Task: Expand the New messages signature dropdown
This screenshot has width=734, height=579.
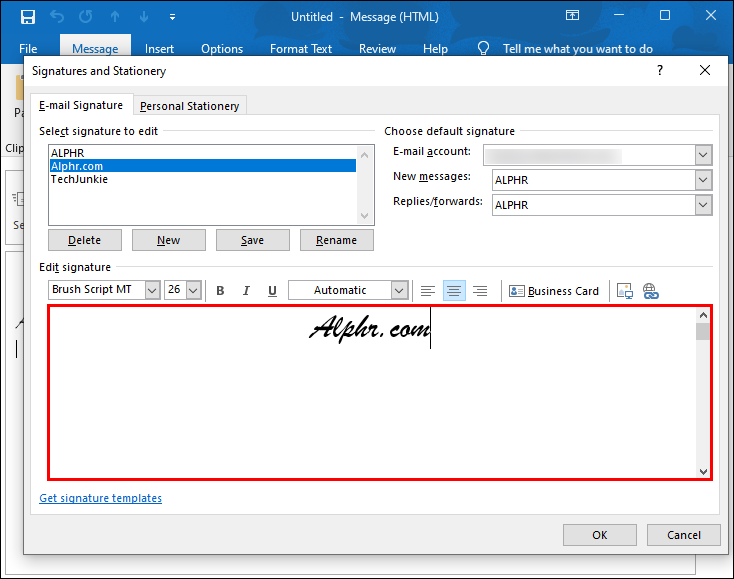Action: pyautogui.click(x=703, y=180)
